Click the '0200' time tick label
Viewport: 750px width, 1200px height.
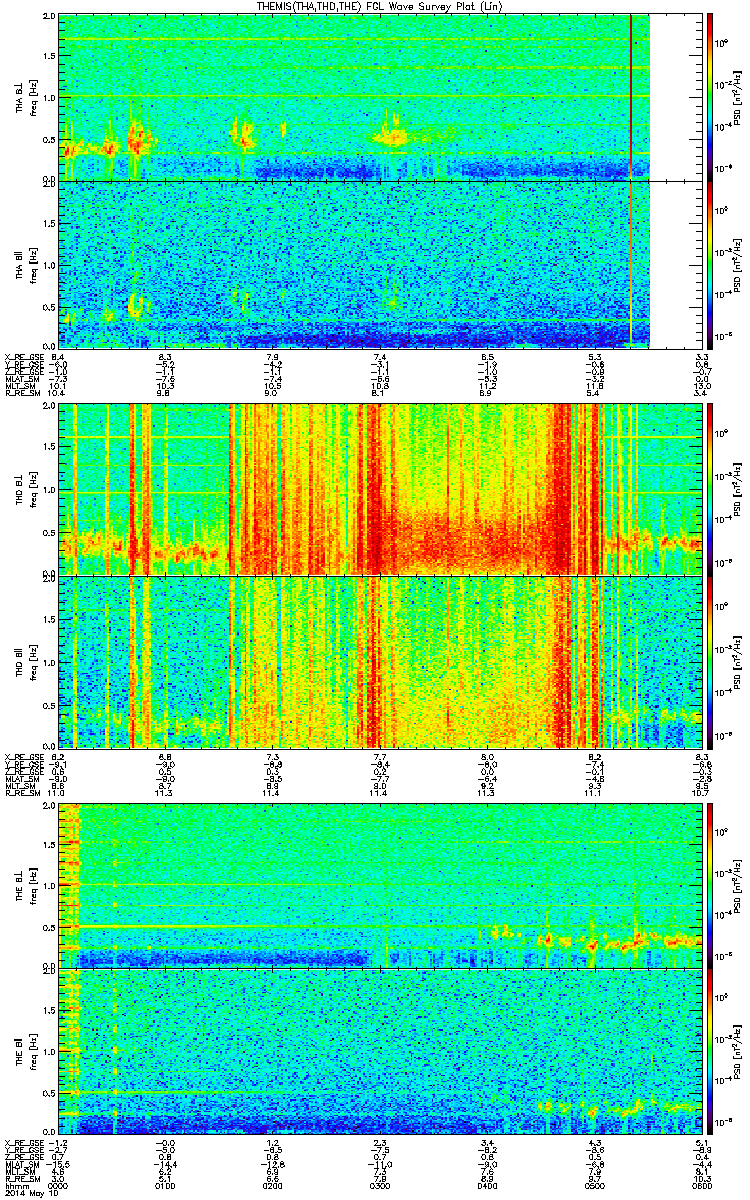(272, 1186)
